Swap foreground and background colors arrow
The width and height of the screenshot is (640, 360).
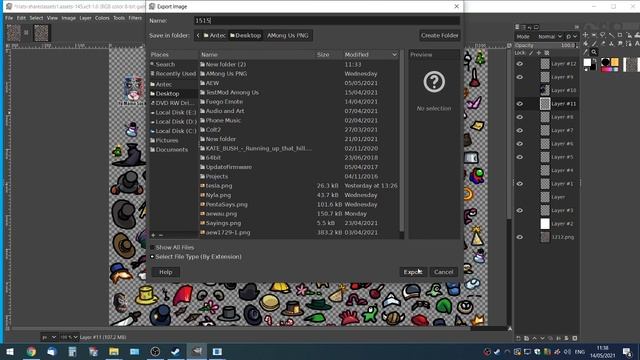tap(596, 60)
